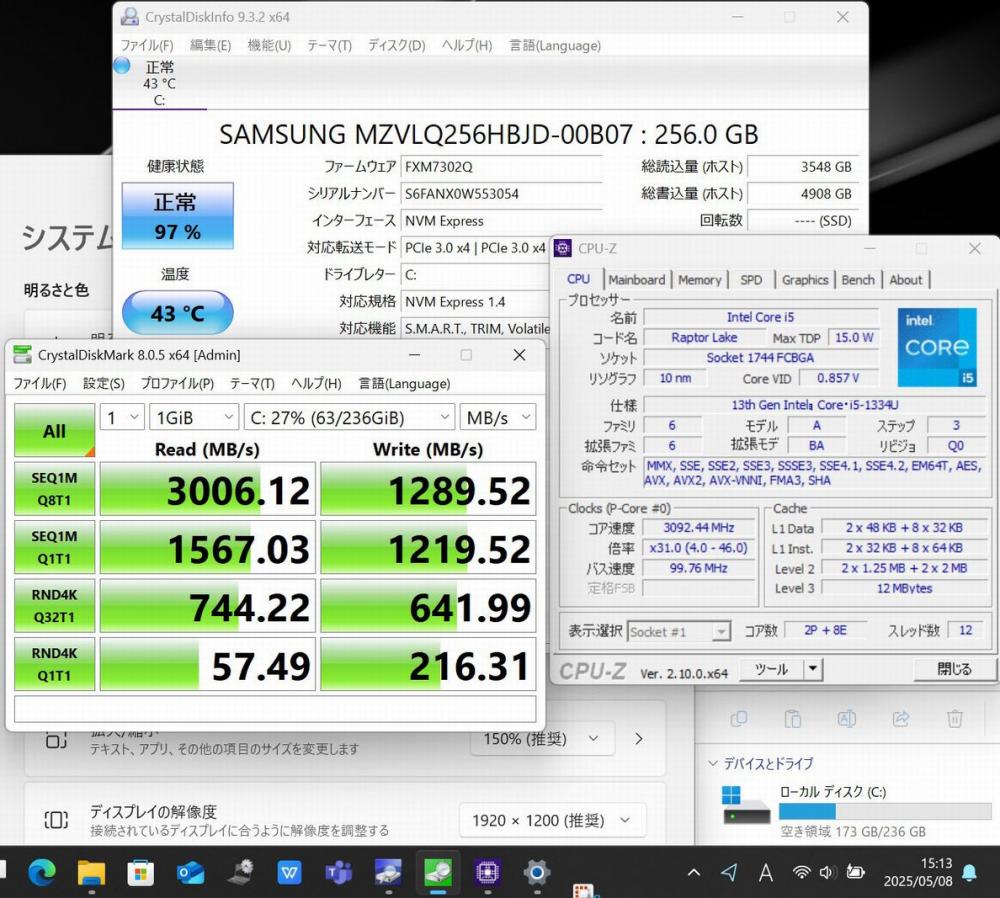Open ディスク(D) menu in CrystalDiskInfo
This screenshot has width=1000, height=898.
click(x=396, y=45)
